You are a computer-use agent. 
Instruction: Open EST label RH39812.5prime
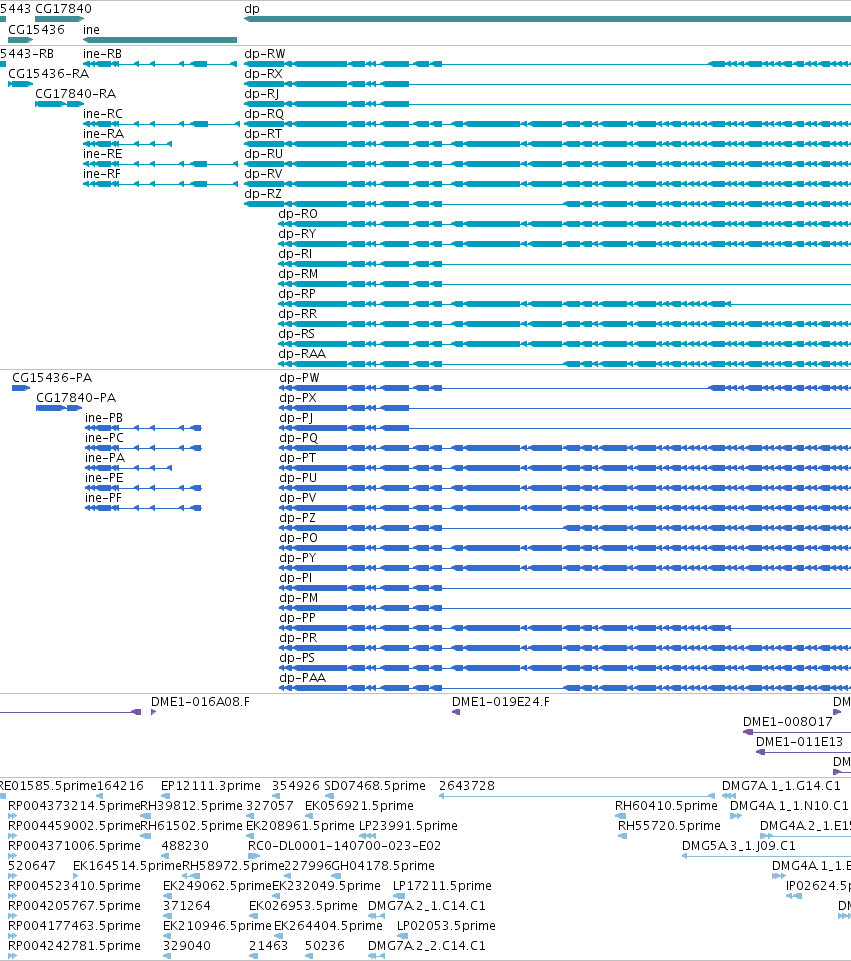pos(192,805)
